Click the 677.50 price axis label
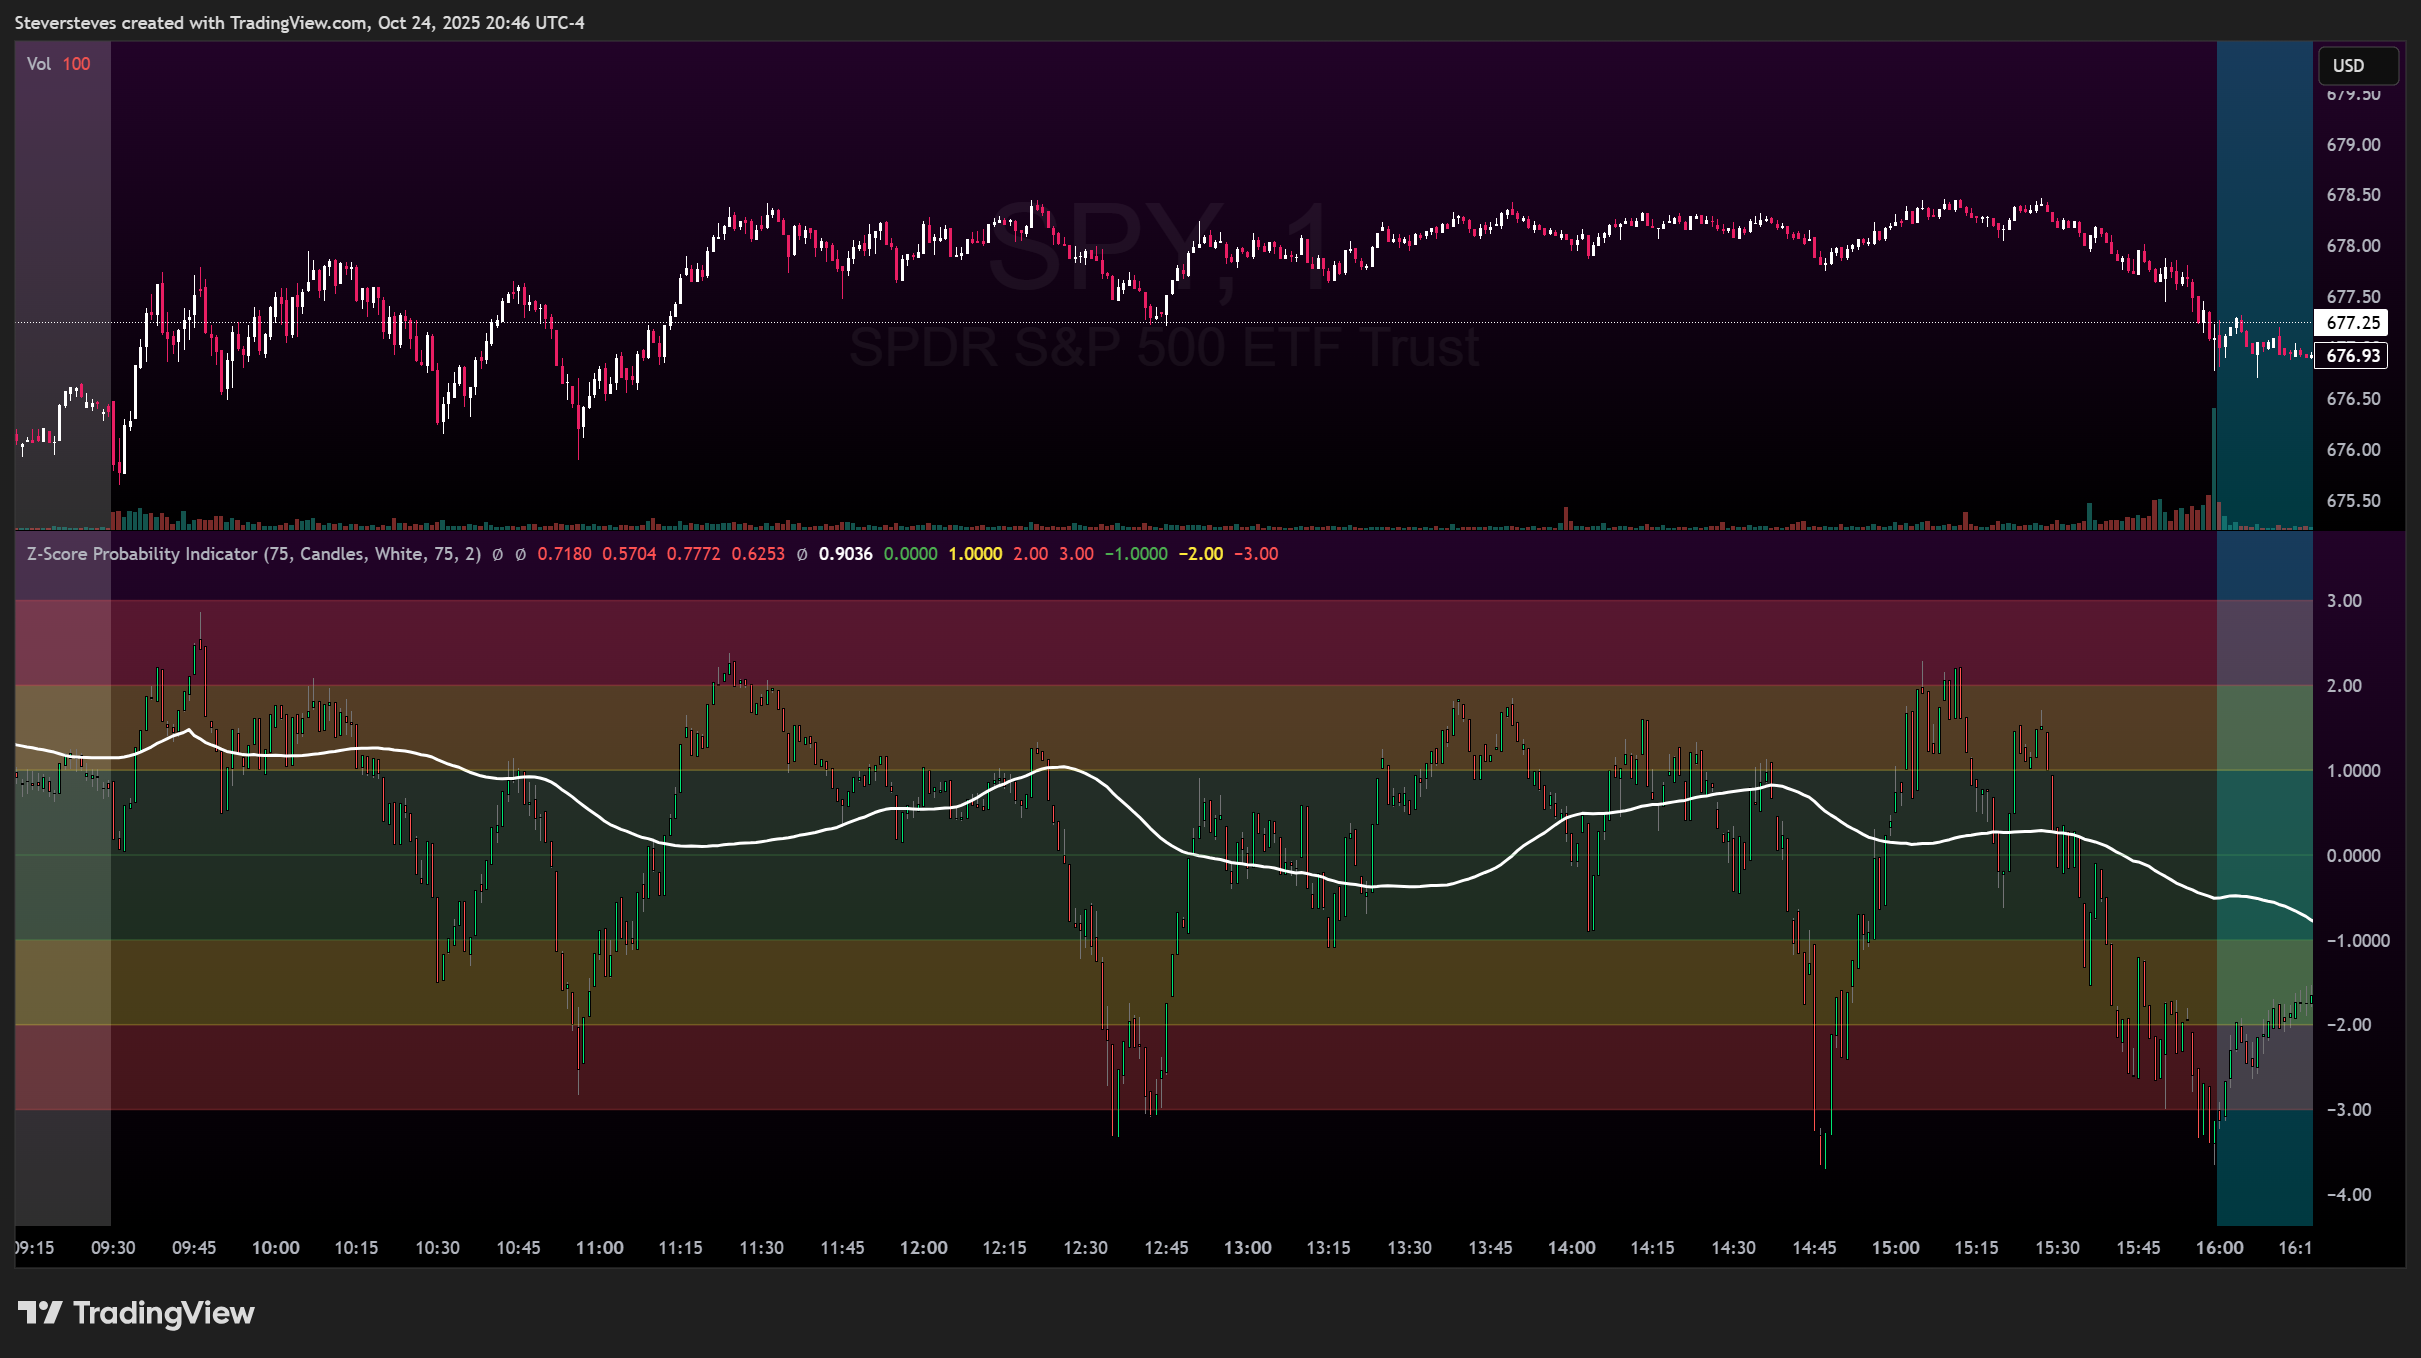Viewport: 2421px width, 1358px height. [2353, 297]
